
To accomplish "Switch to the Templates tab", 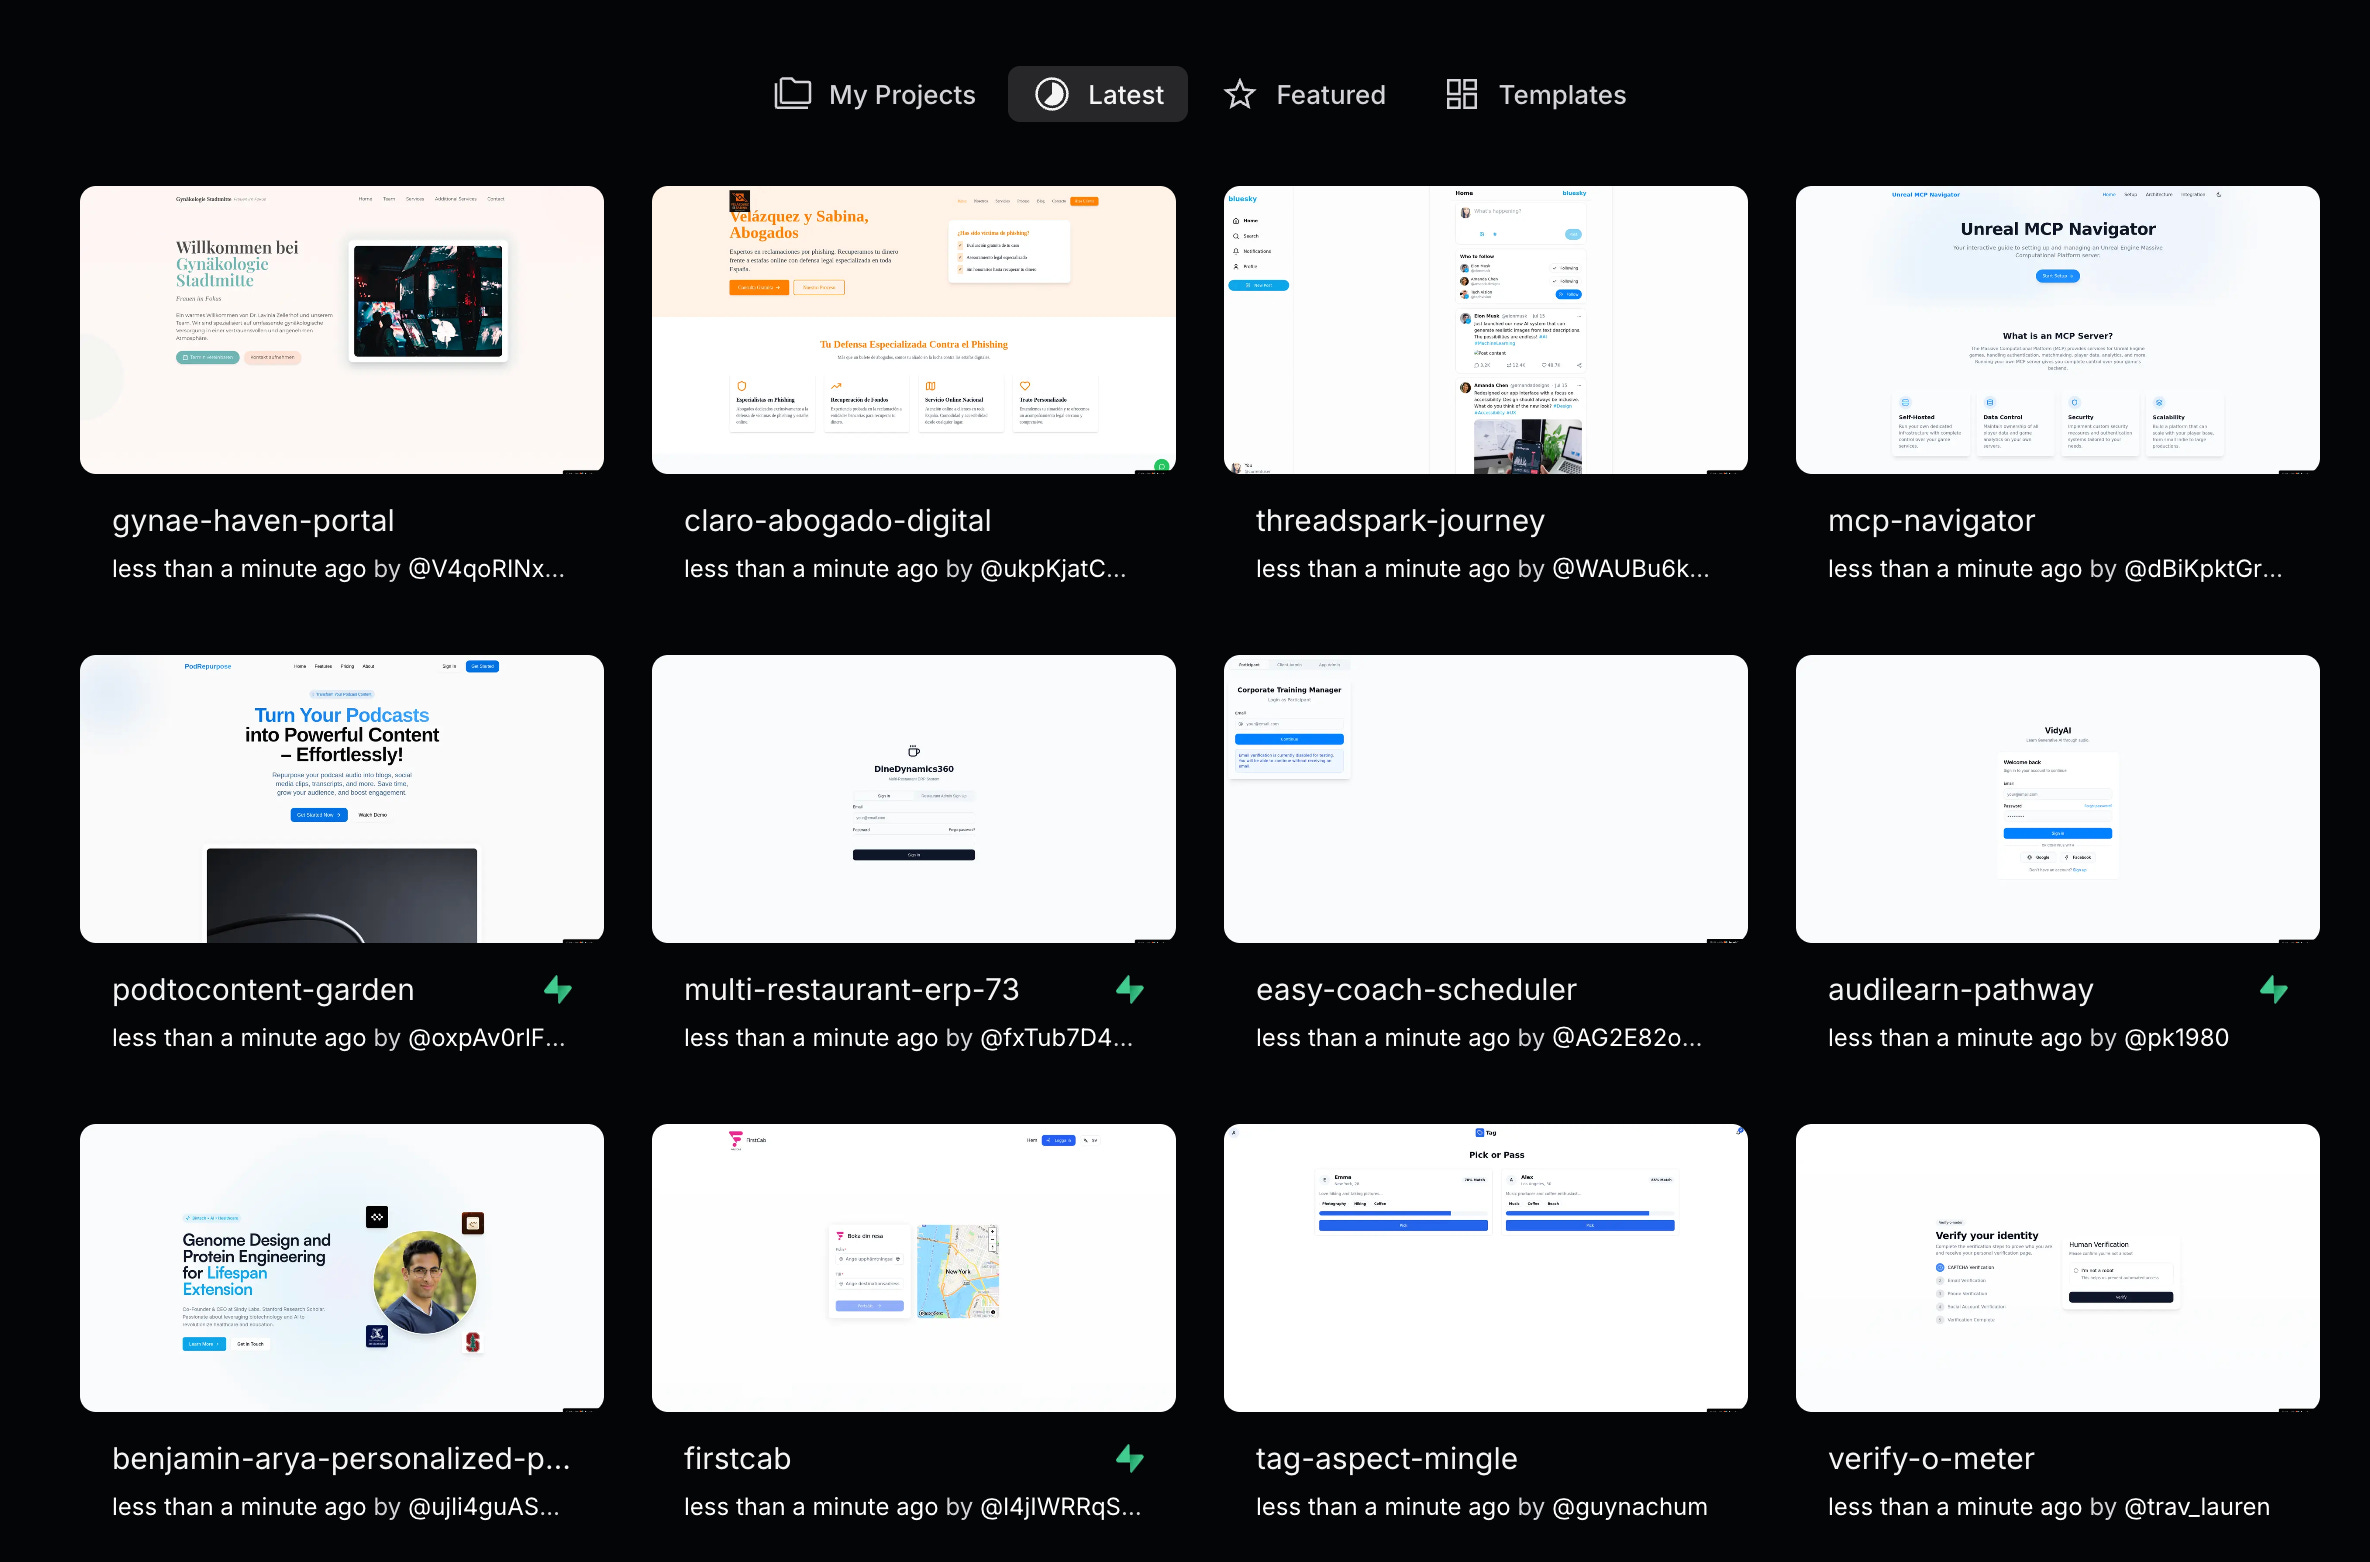I will point(1536,94).
